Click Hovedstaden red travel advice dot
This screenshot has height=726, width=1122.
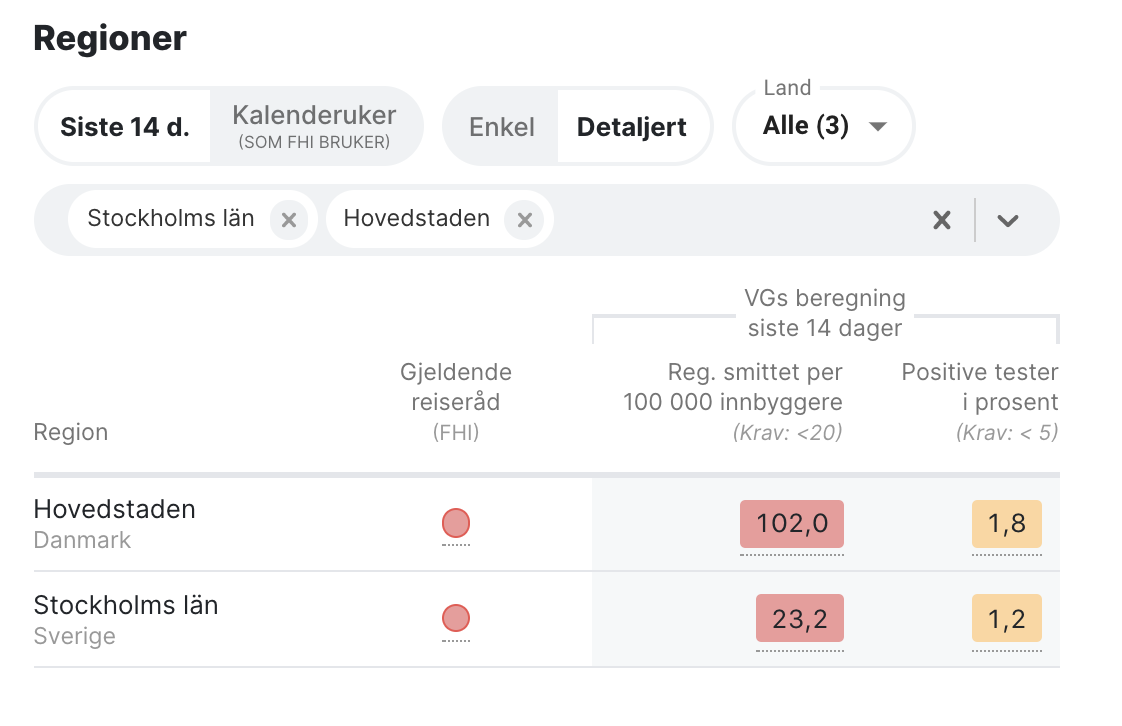coord(456,523)
